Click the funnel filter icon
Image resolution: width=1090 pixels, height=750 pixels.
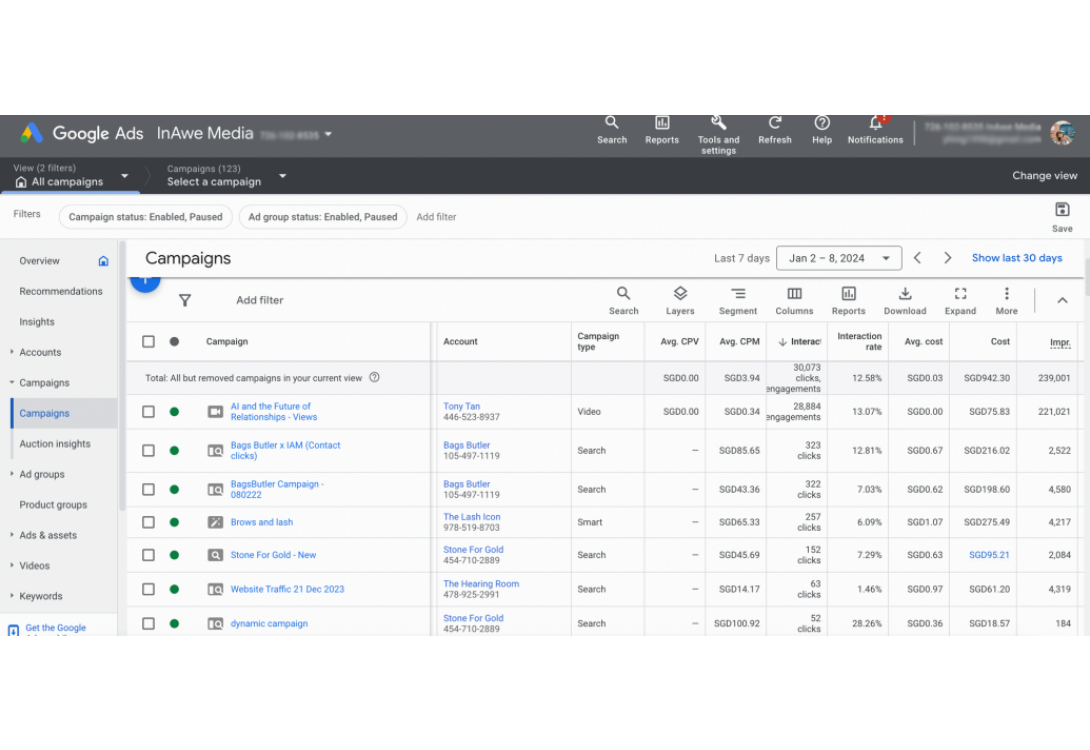coord(185,300)
